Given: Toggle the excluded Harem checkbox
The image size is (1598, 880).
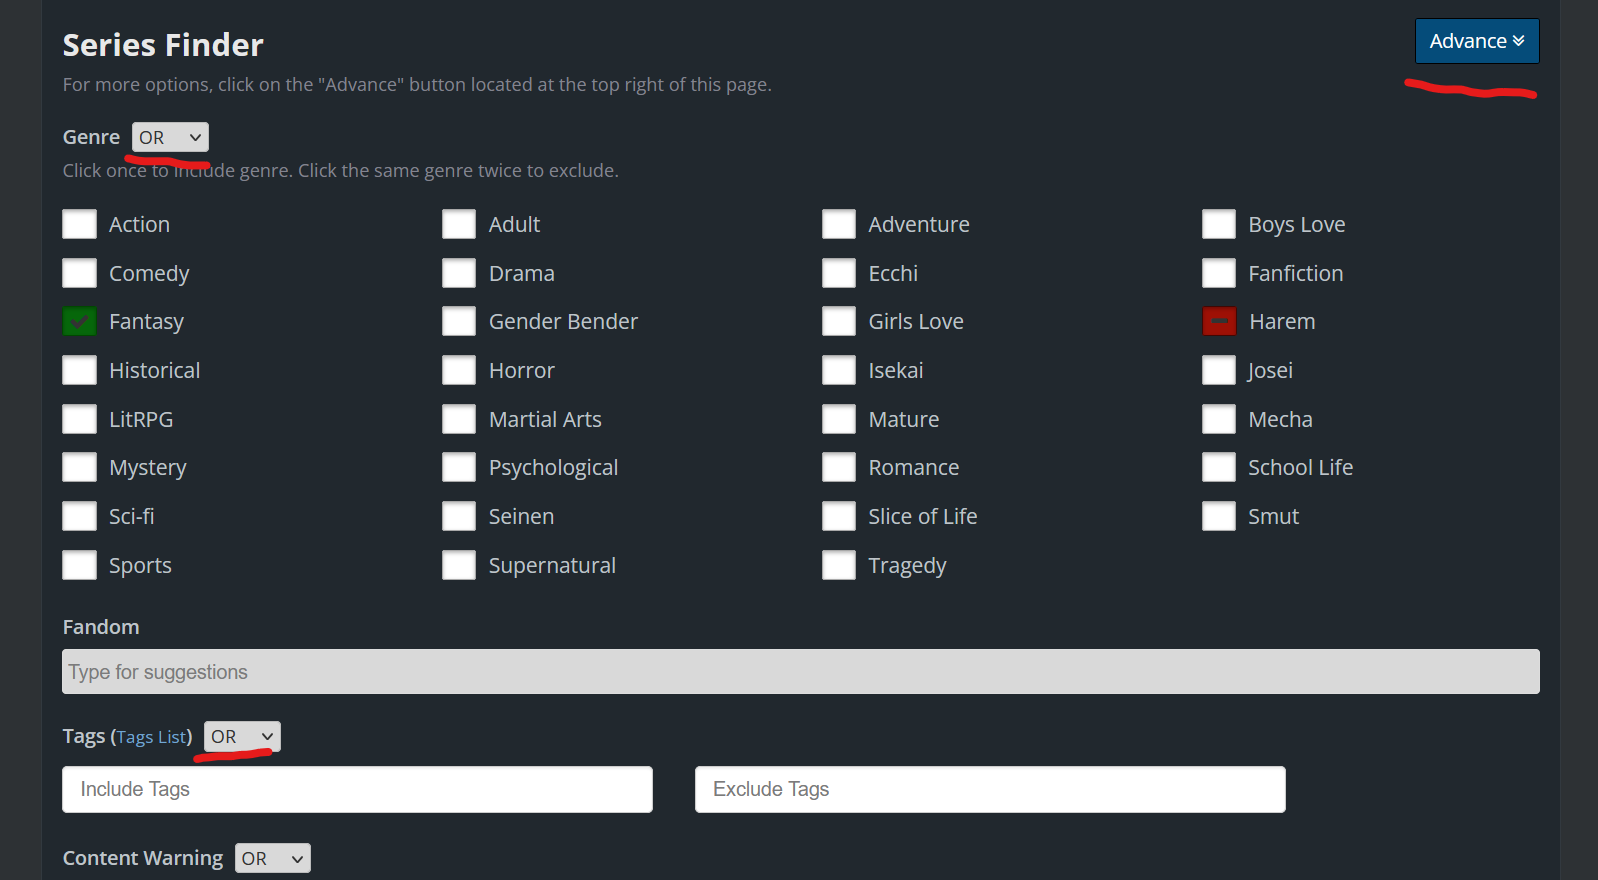Looking at the screenshot, I should [1219, 322].
